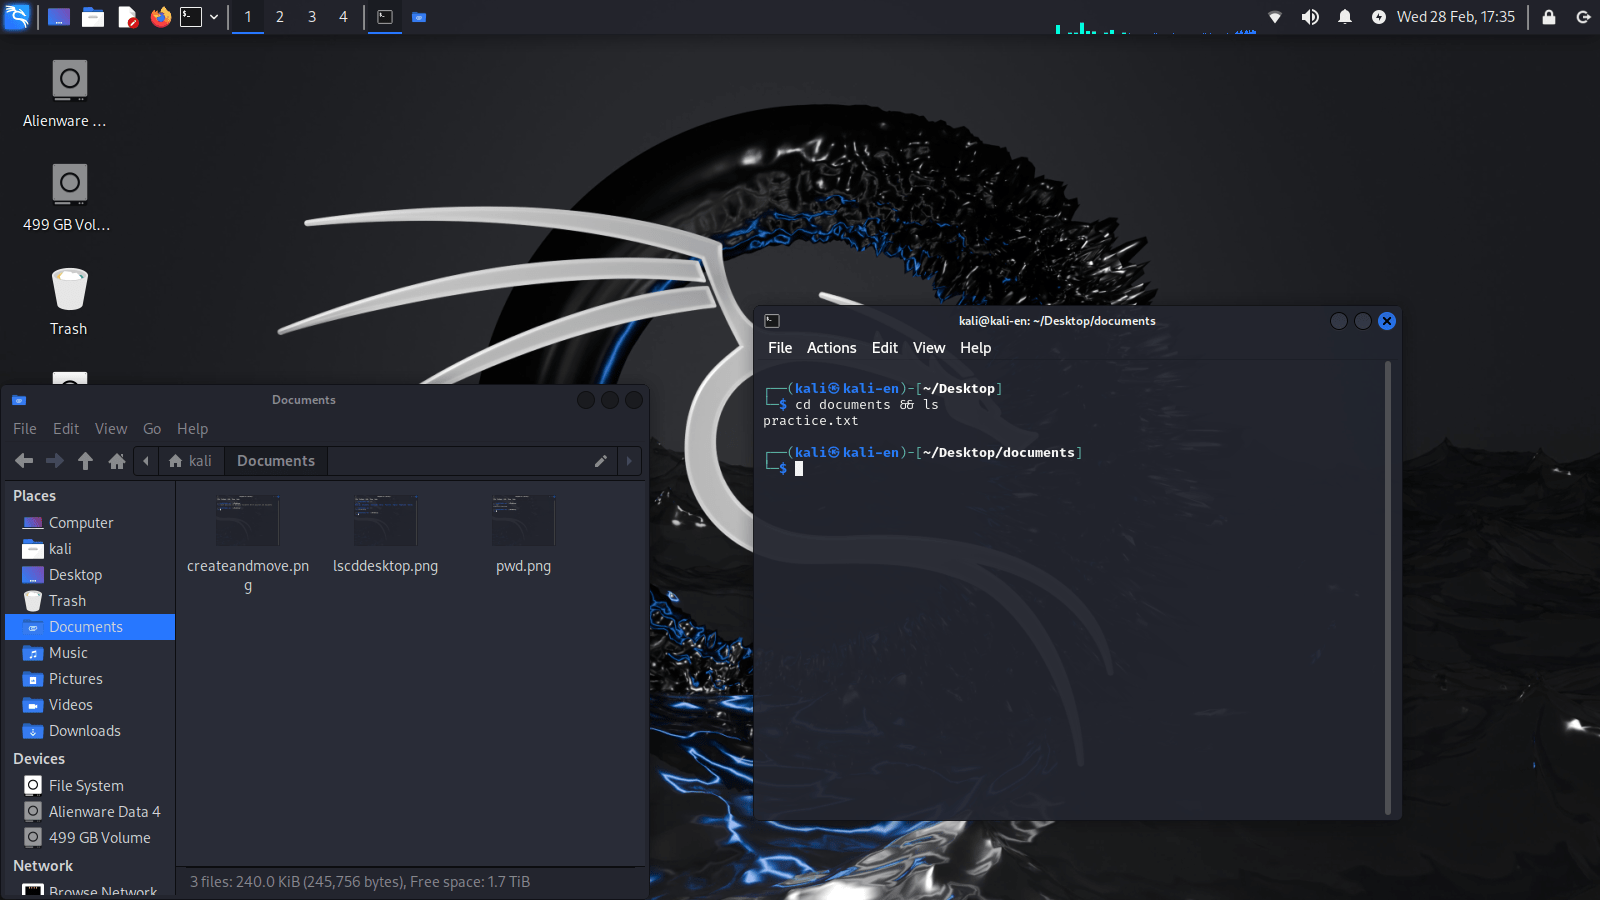This screenshot has height=900, width=1600.
Task: Open the Kali applications menu
Action: (x=17, y=17)
